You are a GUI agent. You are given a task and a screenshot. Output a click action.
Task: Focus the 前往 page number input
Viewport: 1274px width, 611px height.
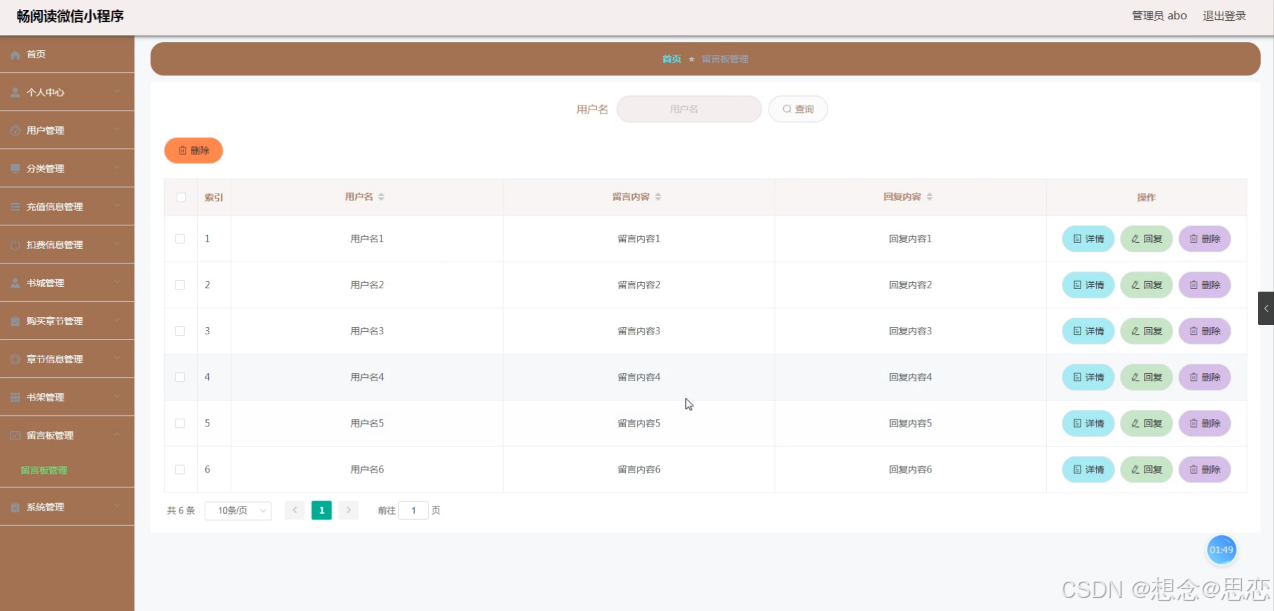tap(413, 510)
